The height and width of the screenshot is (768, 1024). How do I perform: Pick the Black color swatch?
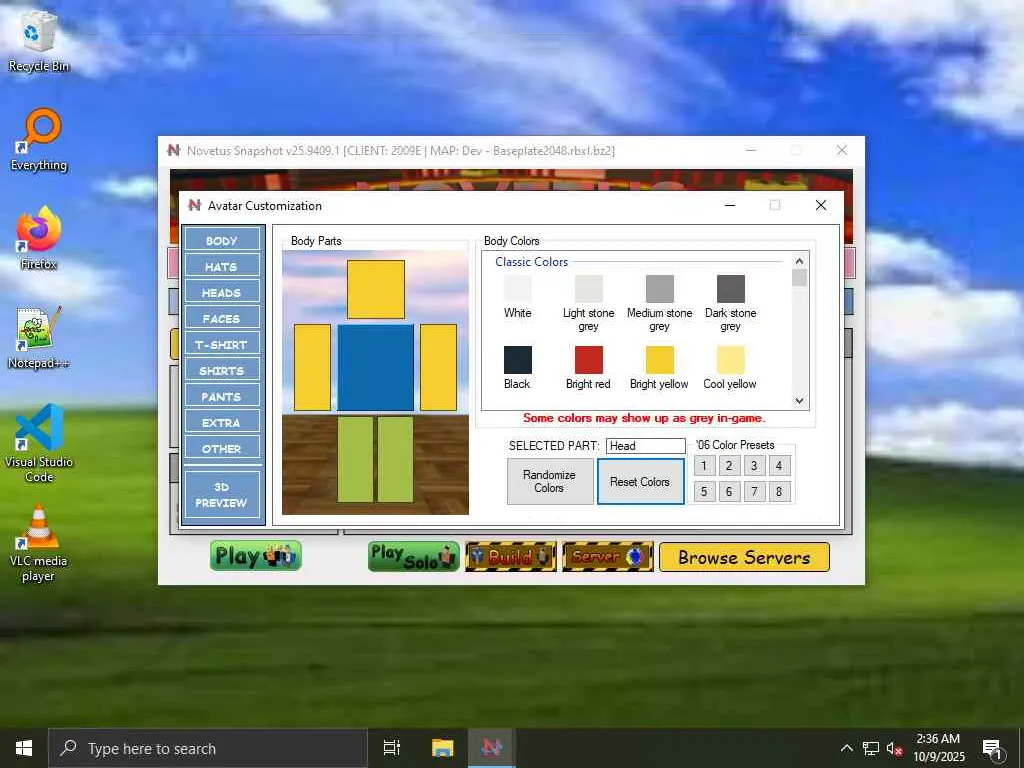(517, 360)
